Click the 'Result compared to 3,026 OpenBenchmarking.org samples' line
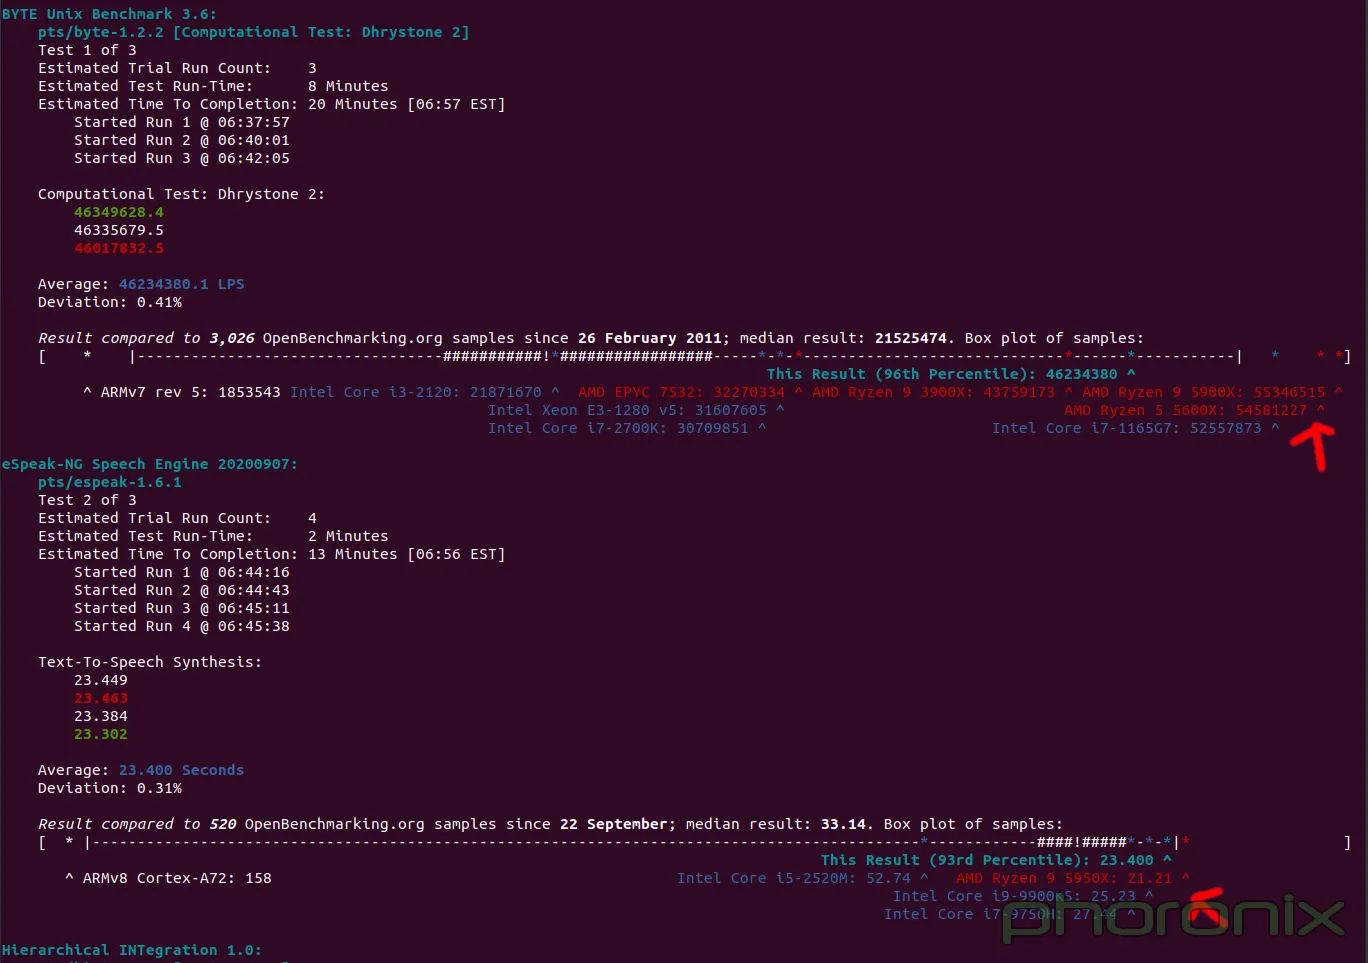Viewport: 1368px width, 963px height. 591,338
